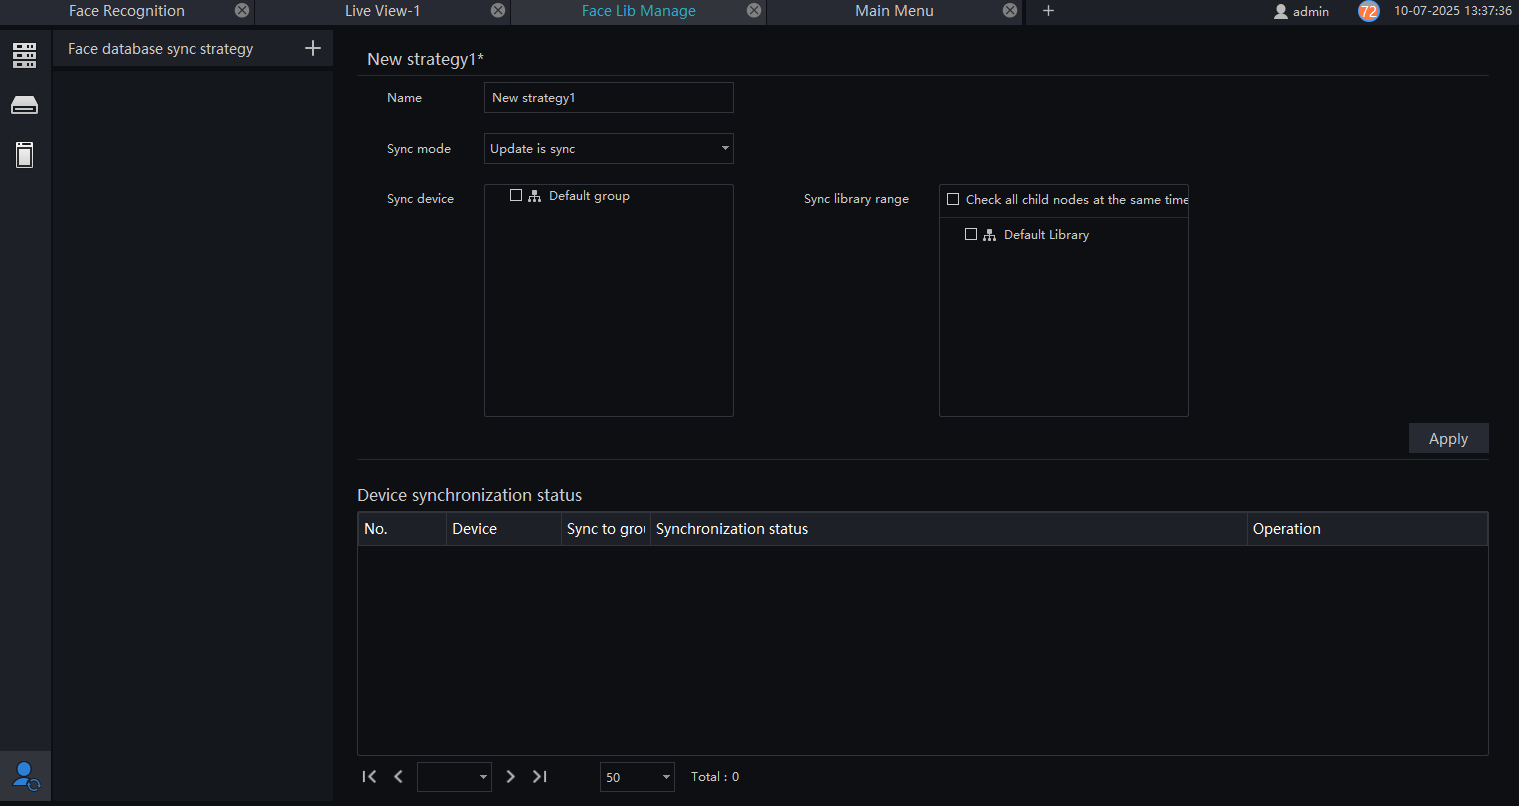Open the 50 items-per-page dropdown
This screenshot has height=806, width=1519.
pos(637,777)
